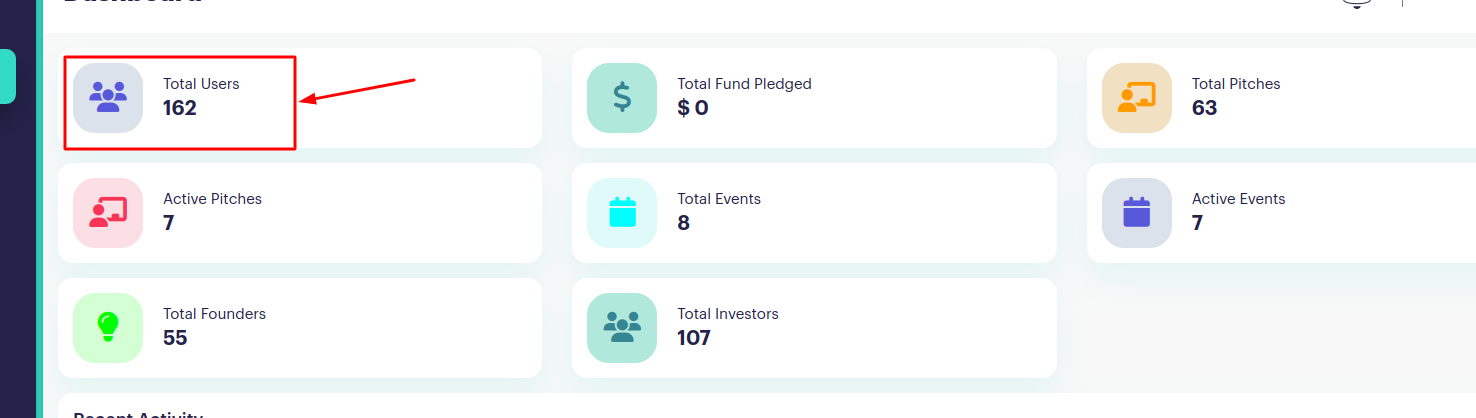Click the Total Investors count 107
This screenshot has height=418, width=1476.
(x=693, y=338)
